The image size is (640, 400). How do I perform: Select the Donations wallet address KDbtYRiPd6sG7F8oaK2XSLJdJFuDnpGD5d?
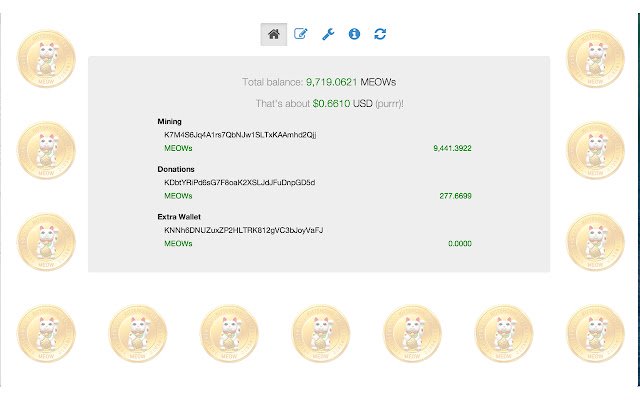point(240,182)
